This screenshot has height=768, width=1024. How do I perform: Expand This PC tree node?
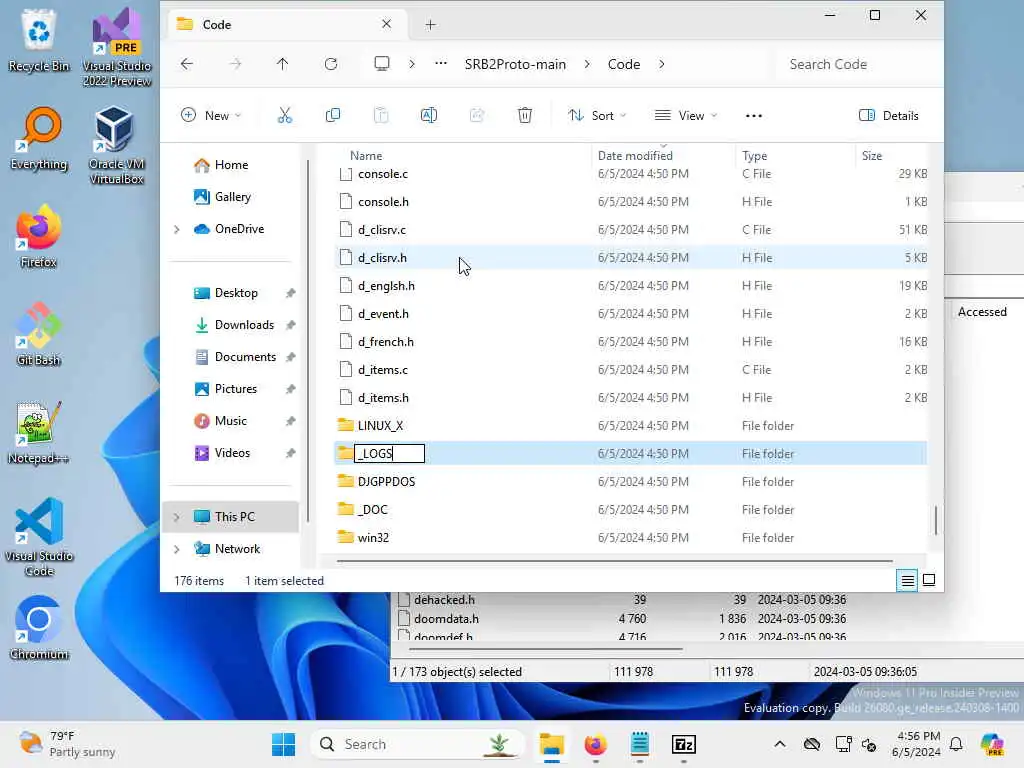pyautogui.click(x=176, y=517)
